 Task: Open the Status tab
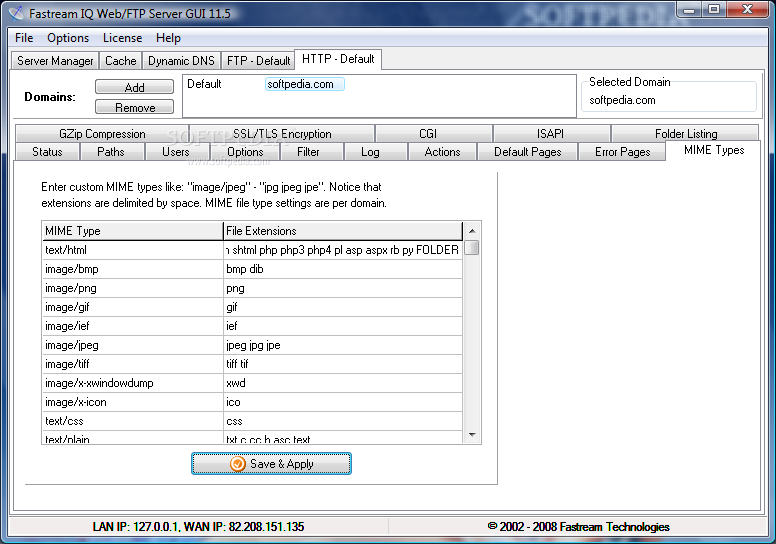tap(48, 151)
